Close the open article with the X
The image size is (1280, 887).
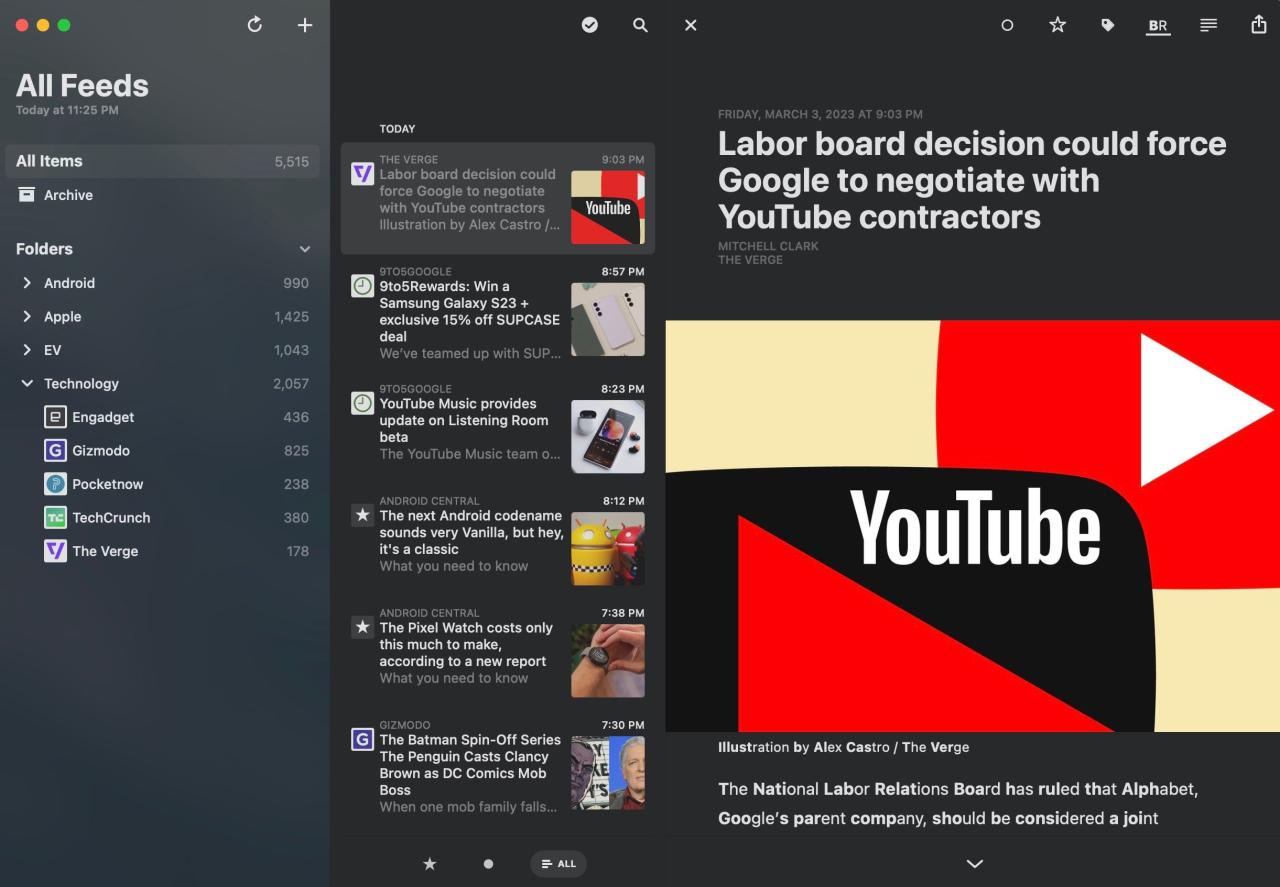click(690, 25)
